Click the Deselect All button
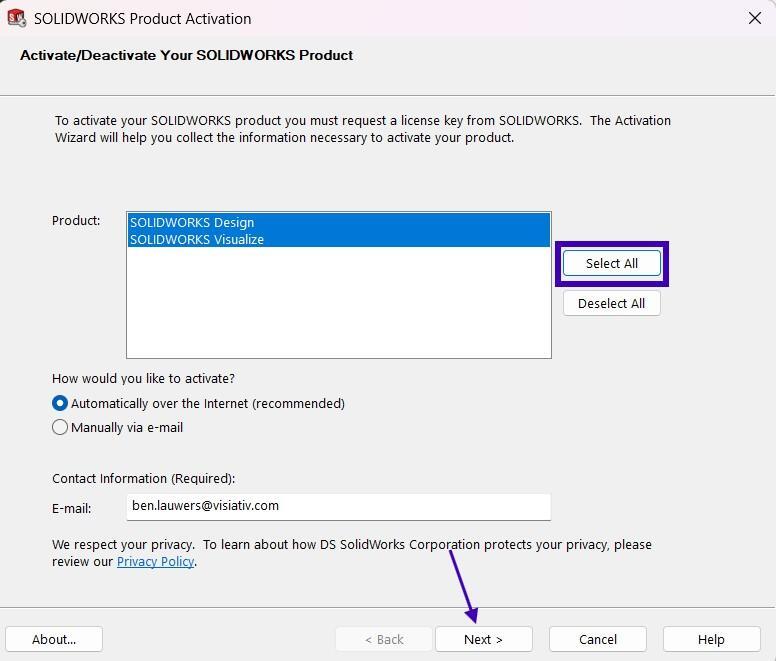Screen dimensions: 776x661 612,303
